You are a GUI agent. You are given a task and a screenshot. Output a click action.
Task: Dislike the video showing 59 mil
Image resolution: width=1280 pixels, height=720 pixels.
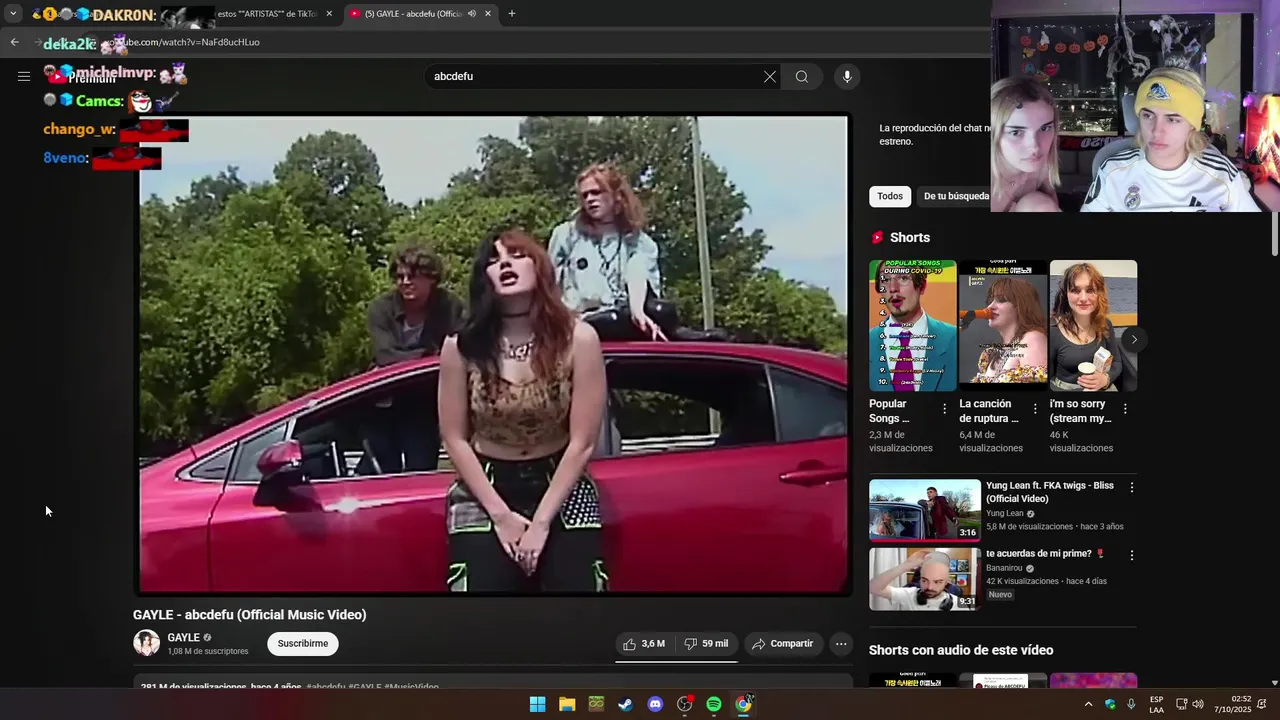click(x=706, y=644)
